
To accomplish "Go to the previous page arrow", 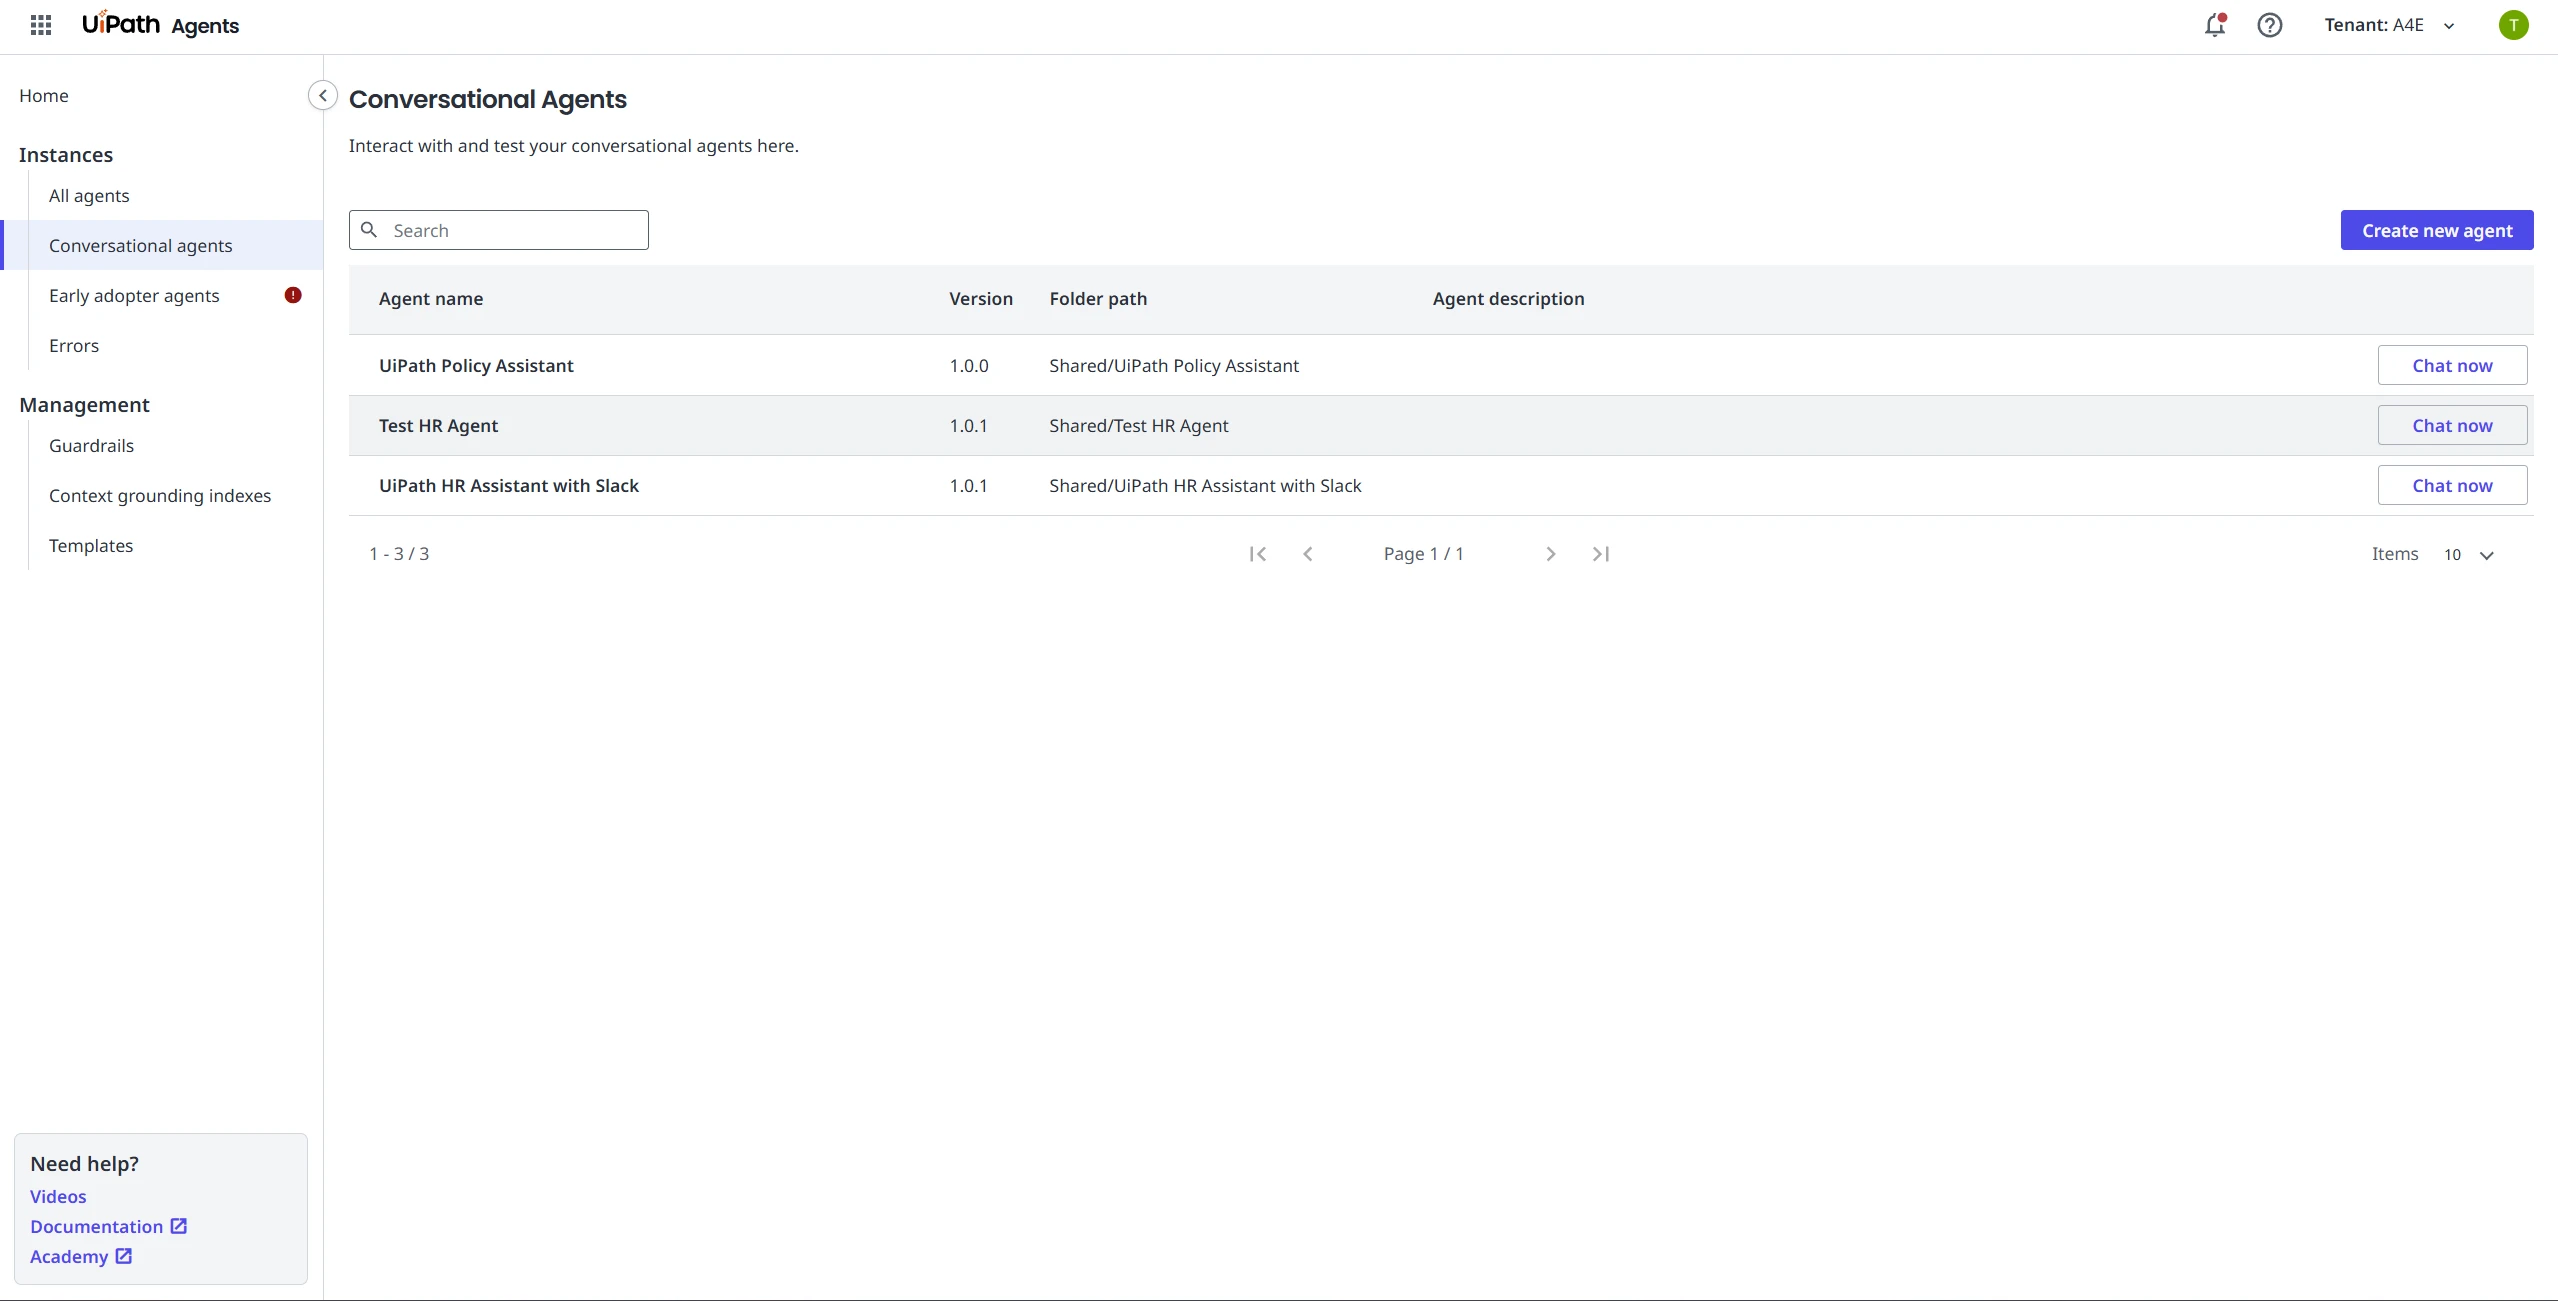I will [1307, 554].
